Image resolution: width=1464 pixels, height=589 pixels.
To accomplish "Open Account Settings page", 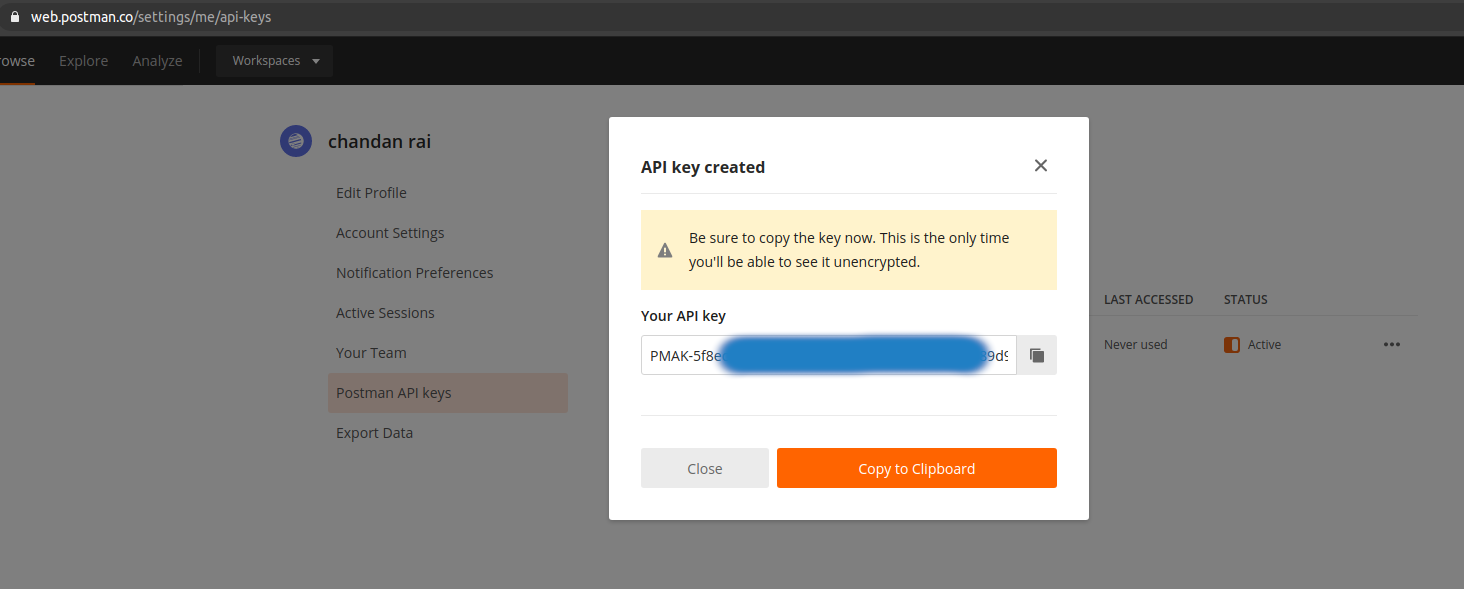I will tap(390, 233).
